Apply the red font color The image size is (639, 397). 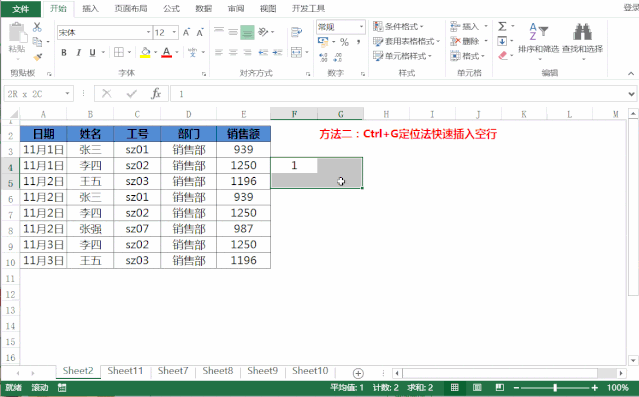coord(166,52)
